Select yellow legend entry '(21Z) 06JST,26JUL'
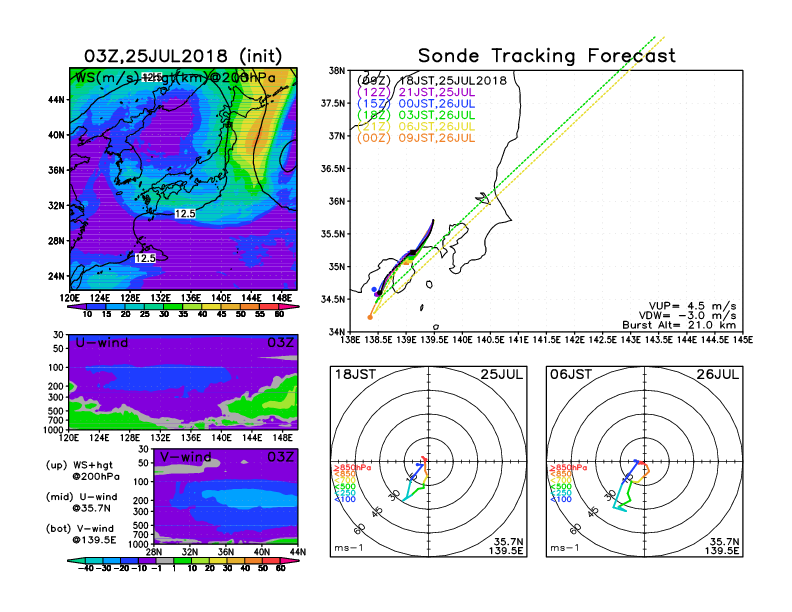 pos(416,127)
